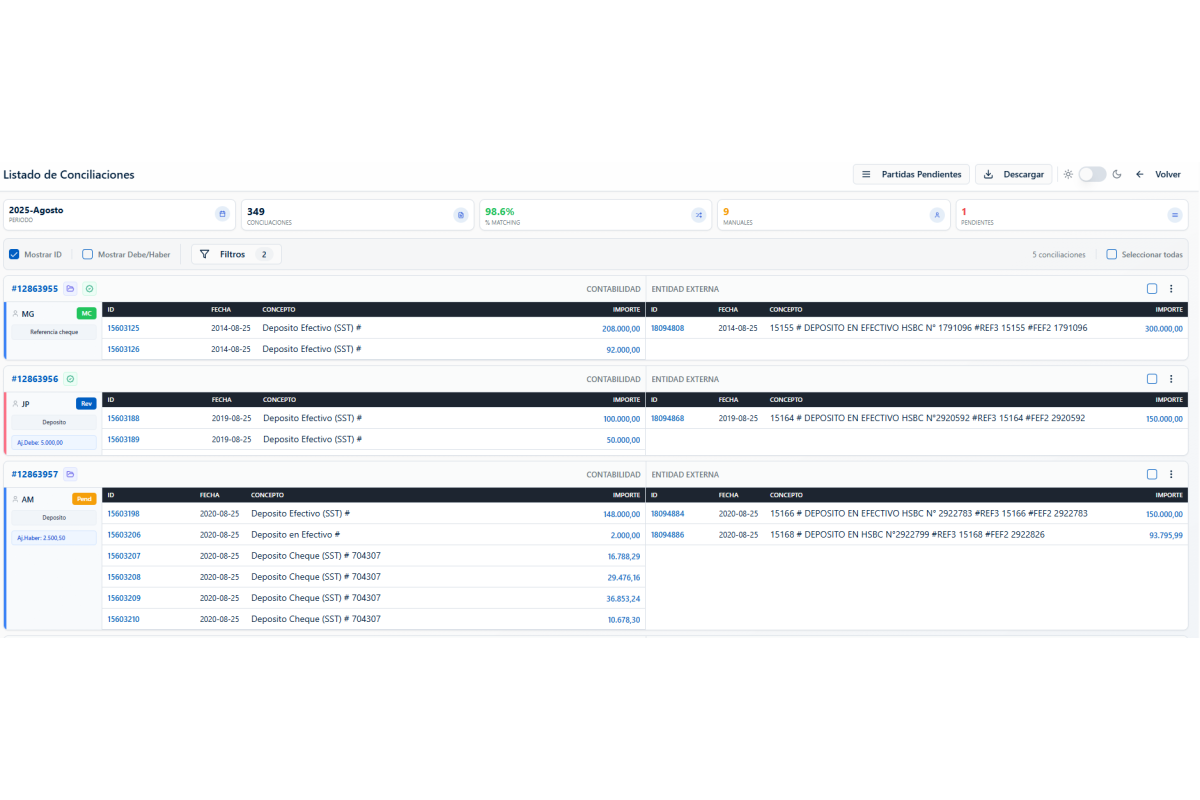
Task: Click the equals icon in the Pendientes card
Action: (x=1174, y=215)
